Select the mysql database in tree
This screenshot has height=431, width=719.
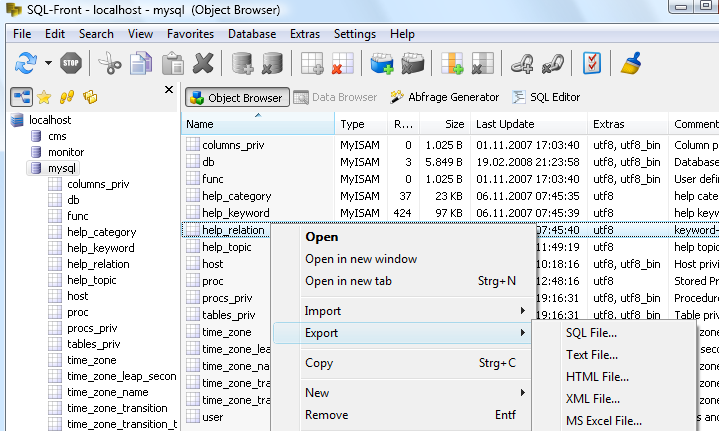tap(61, 168)
